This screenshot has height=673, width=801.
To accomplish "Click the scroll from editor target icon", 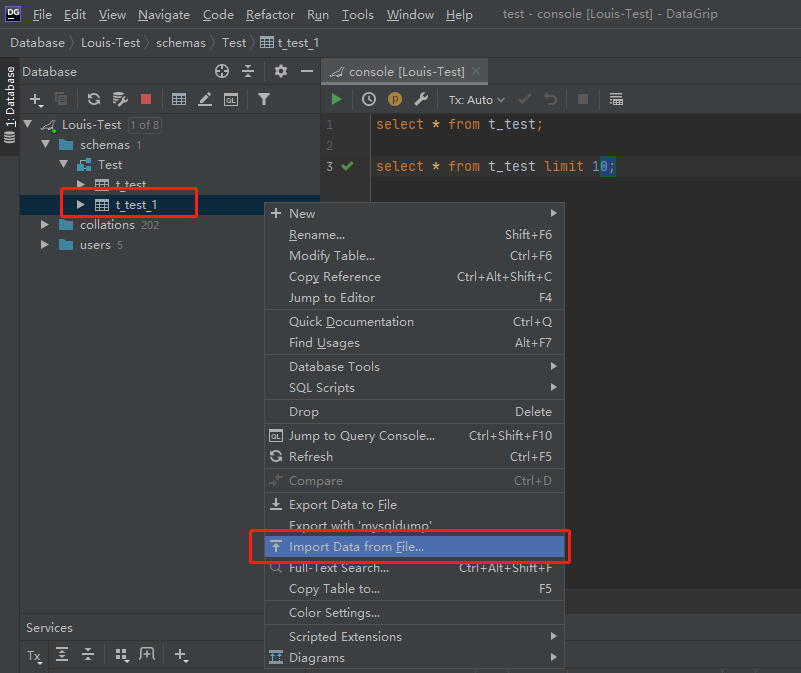I will (x=222, y=71).
